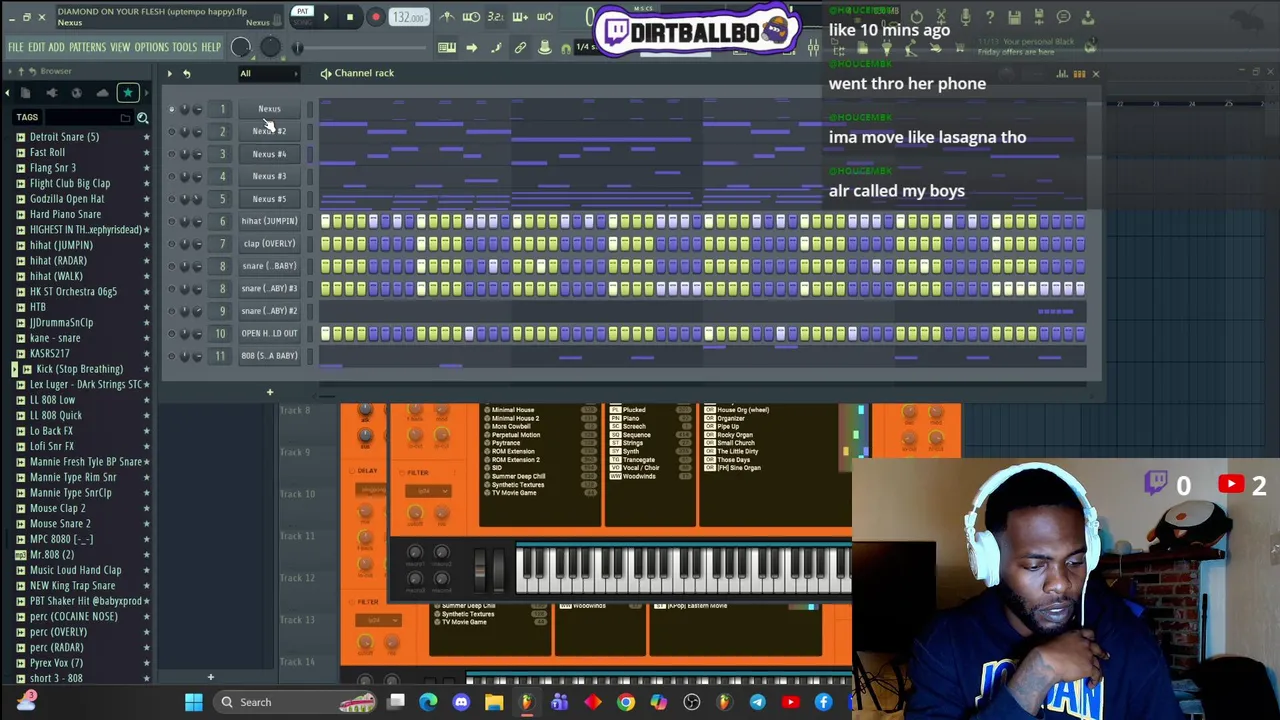The height and width of the screenshot is (720, 1280).
Task: Open the FILE menu
Action: pyautogui.click(x=16, y=47)
